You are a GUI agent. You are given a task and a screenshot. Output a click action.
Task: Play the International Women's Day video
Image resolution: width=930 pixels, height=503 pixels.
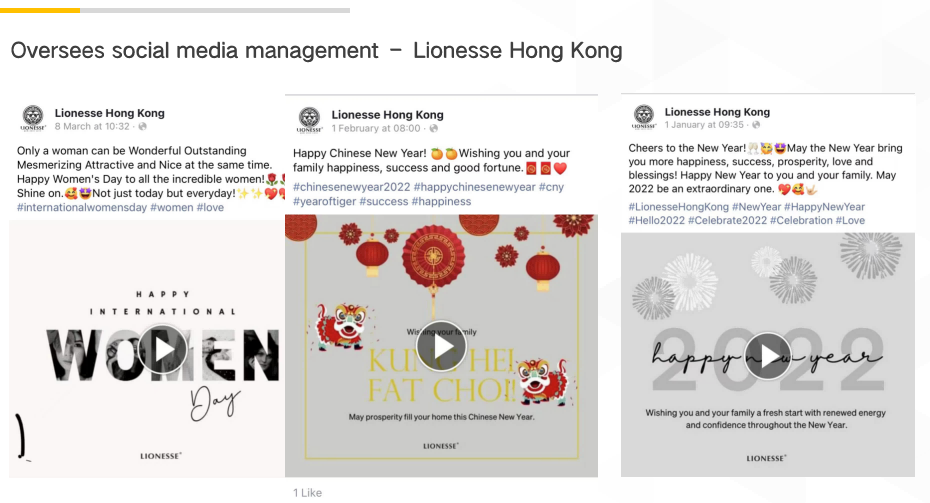(163, 349)
